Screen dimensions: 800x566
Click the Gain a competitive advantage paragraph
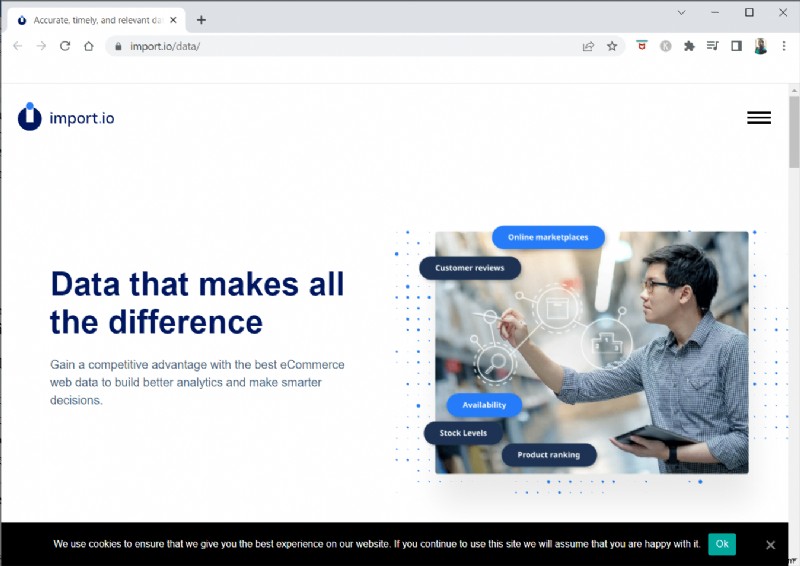tap(197, 382)
